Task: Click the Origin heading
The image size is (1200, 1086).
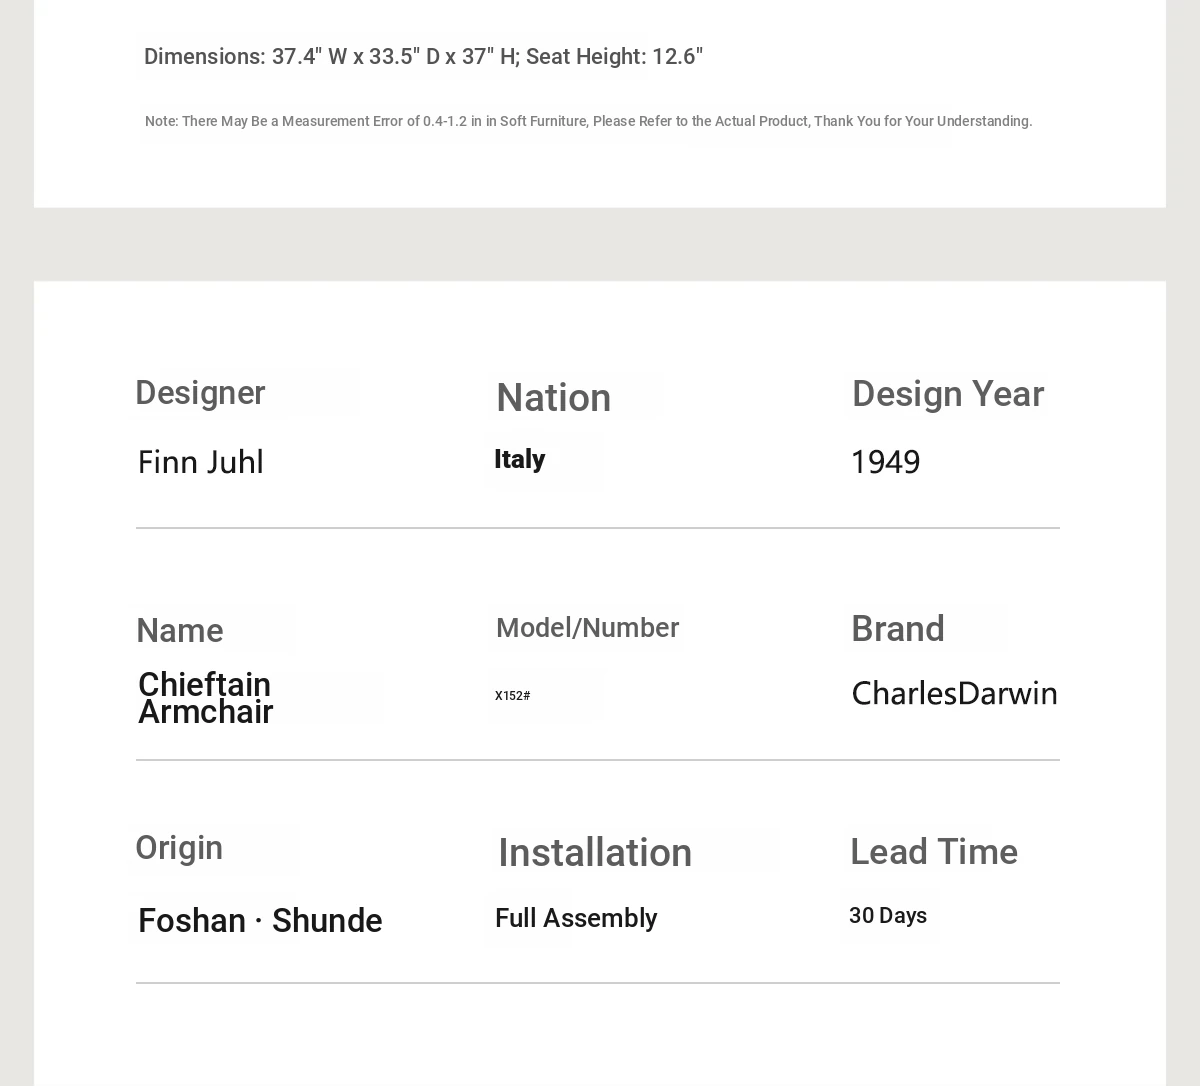Action: tap(179, 848)
